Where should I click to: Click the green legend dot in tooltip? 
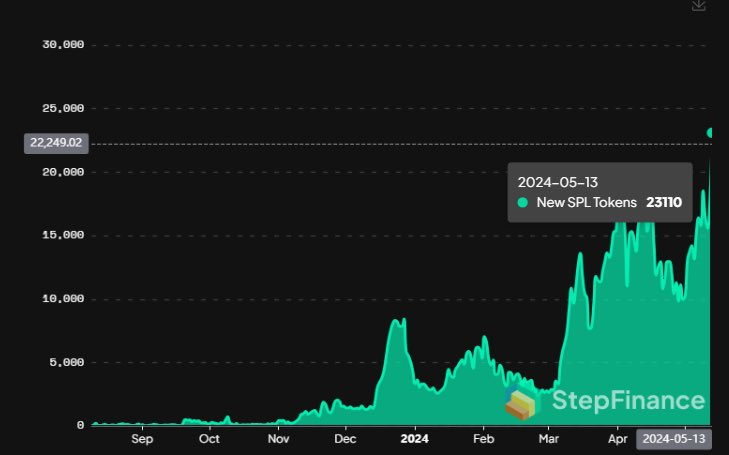pos(523,202)
